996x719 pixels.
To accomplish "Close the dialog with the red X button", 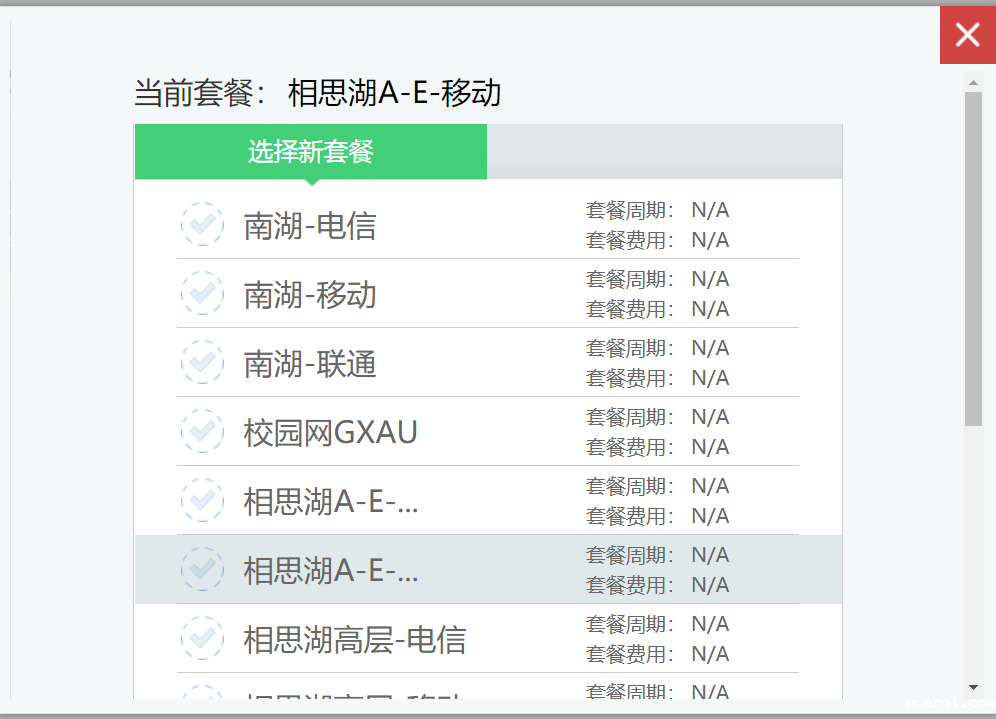I will (x=967, y=35).
